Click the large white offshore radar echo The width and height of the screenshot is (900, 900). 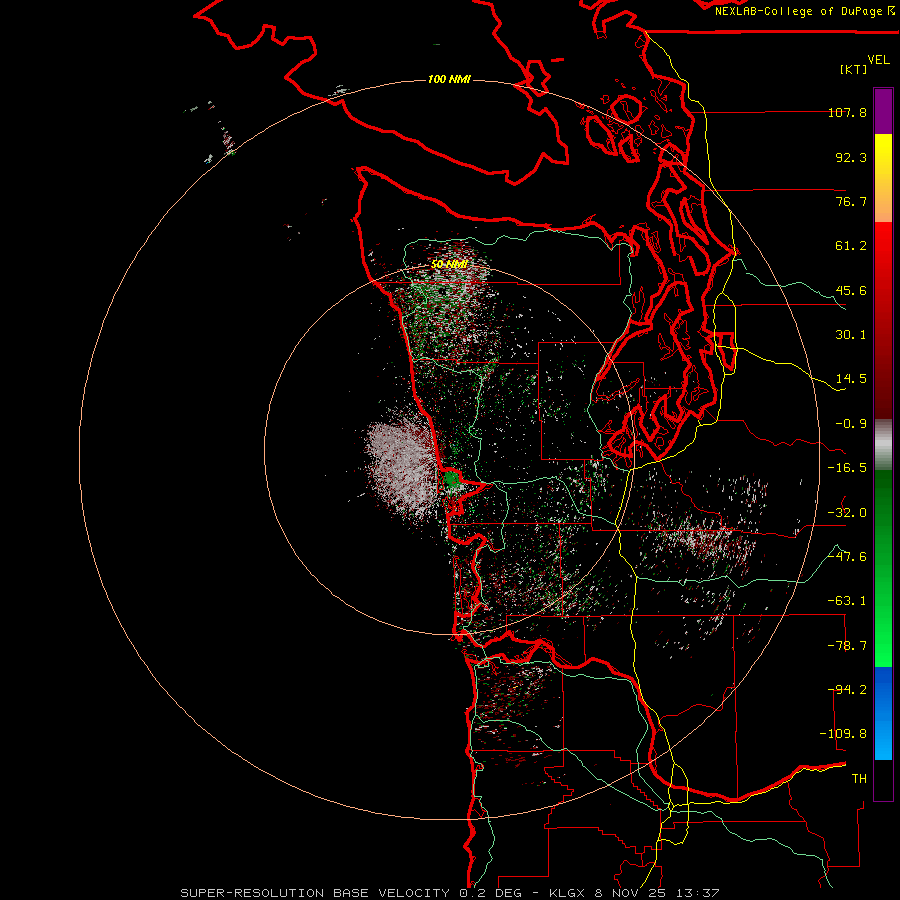pos(401,468)
